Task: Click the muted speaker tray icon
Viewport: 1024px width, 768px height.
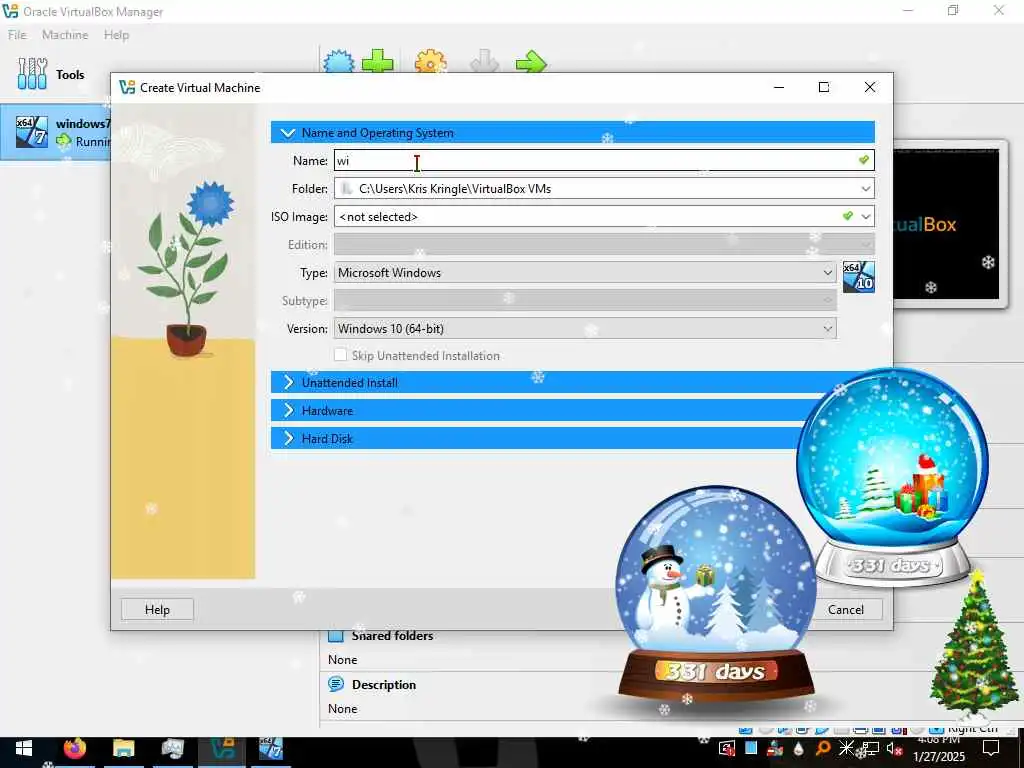Action: tap(894, 748)
